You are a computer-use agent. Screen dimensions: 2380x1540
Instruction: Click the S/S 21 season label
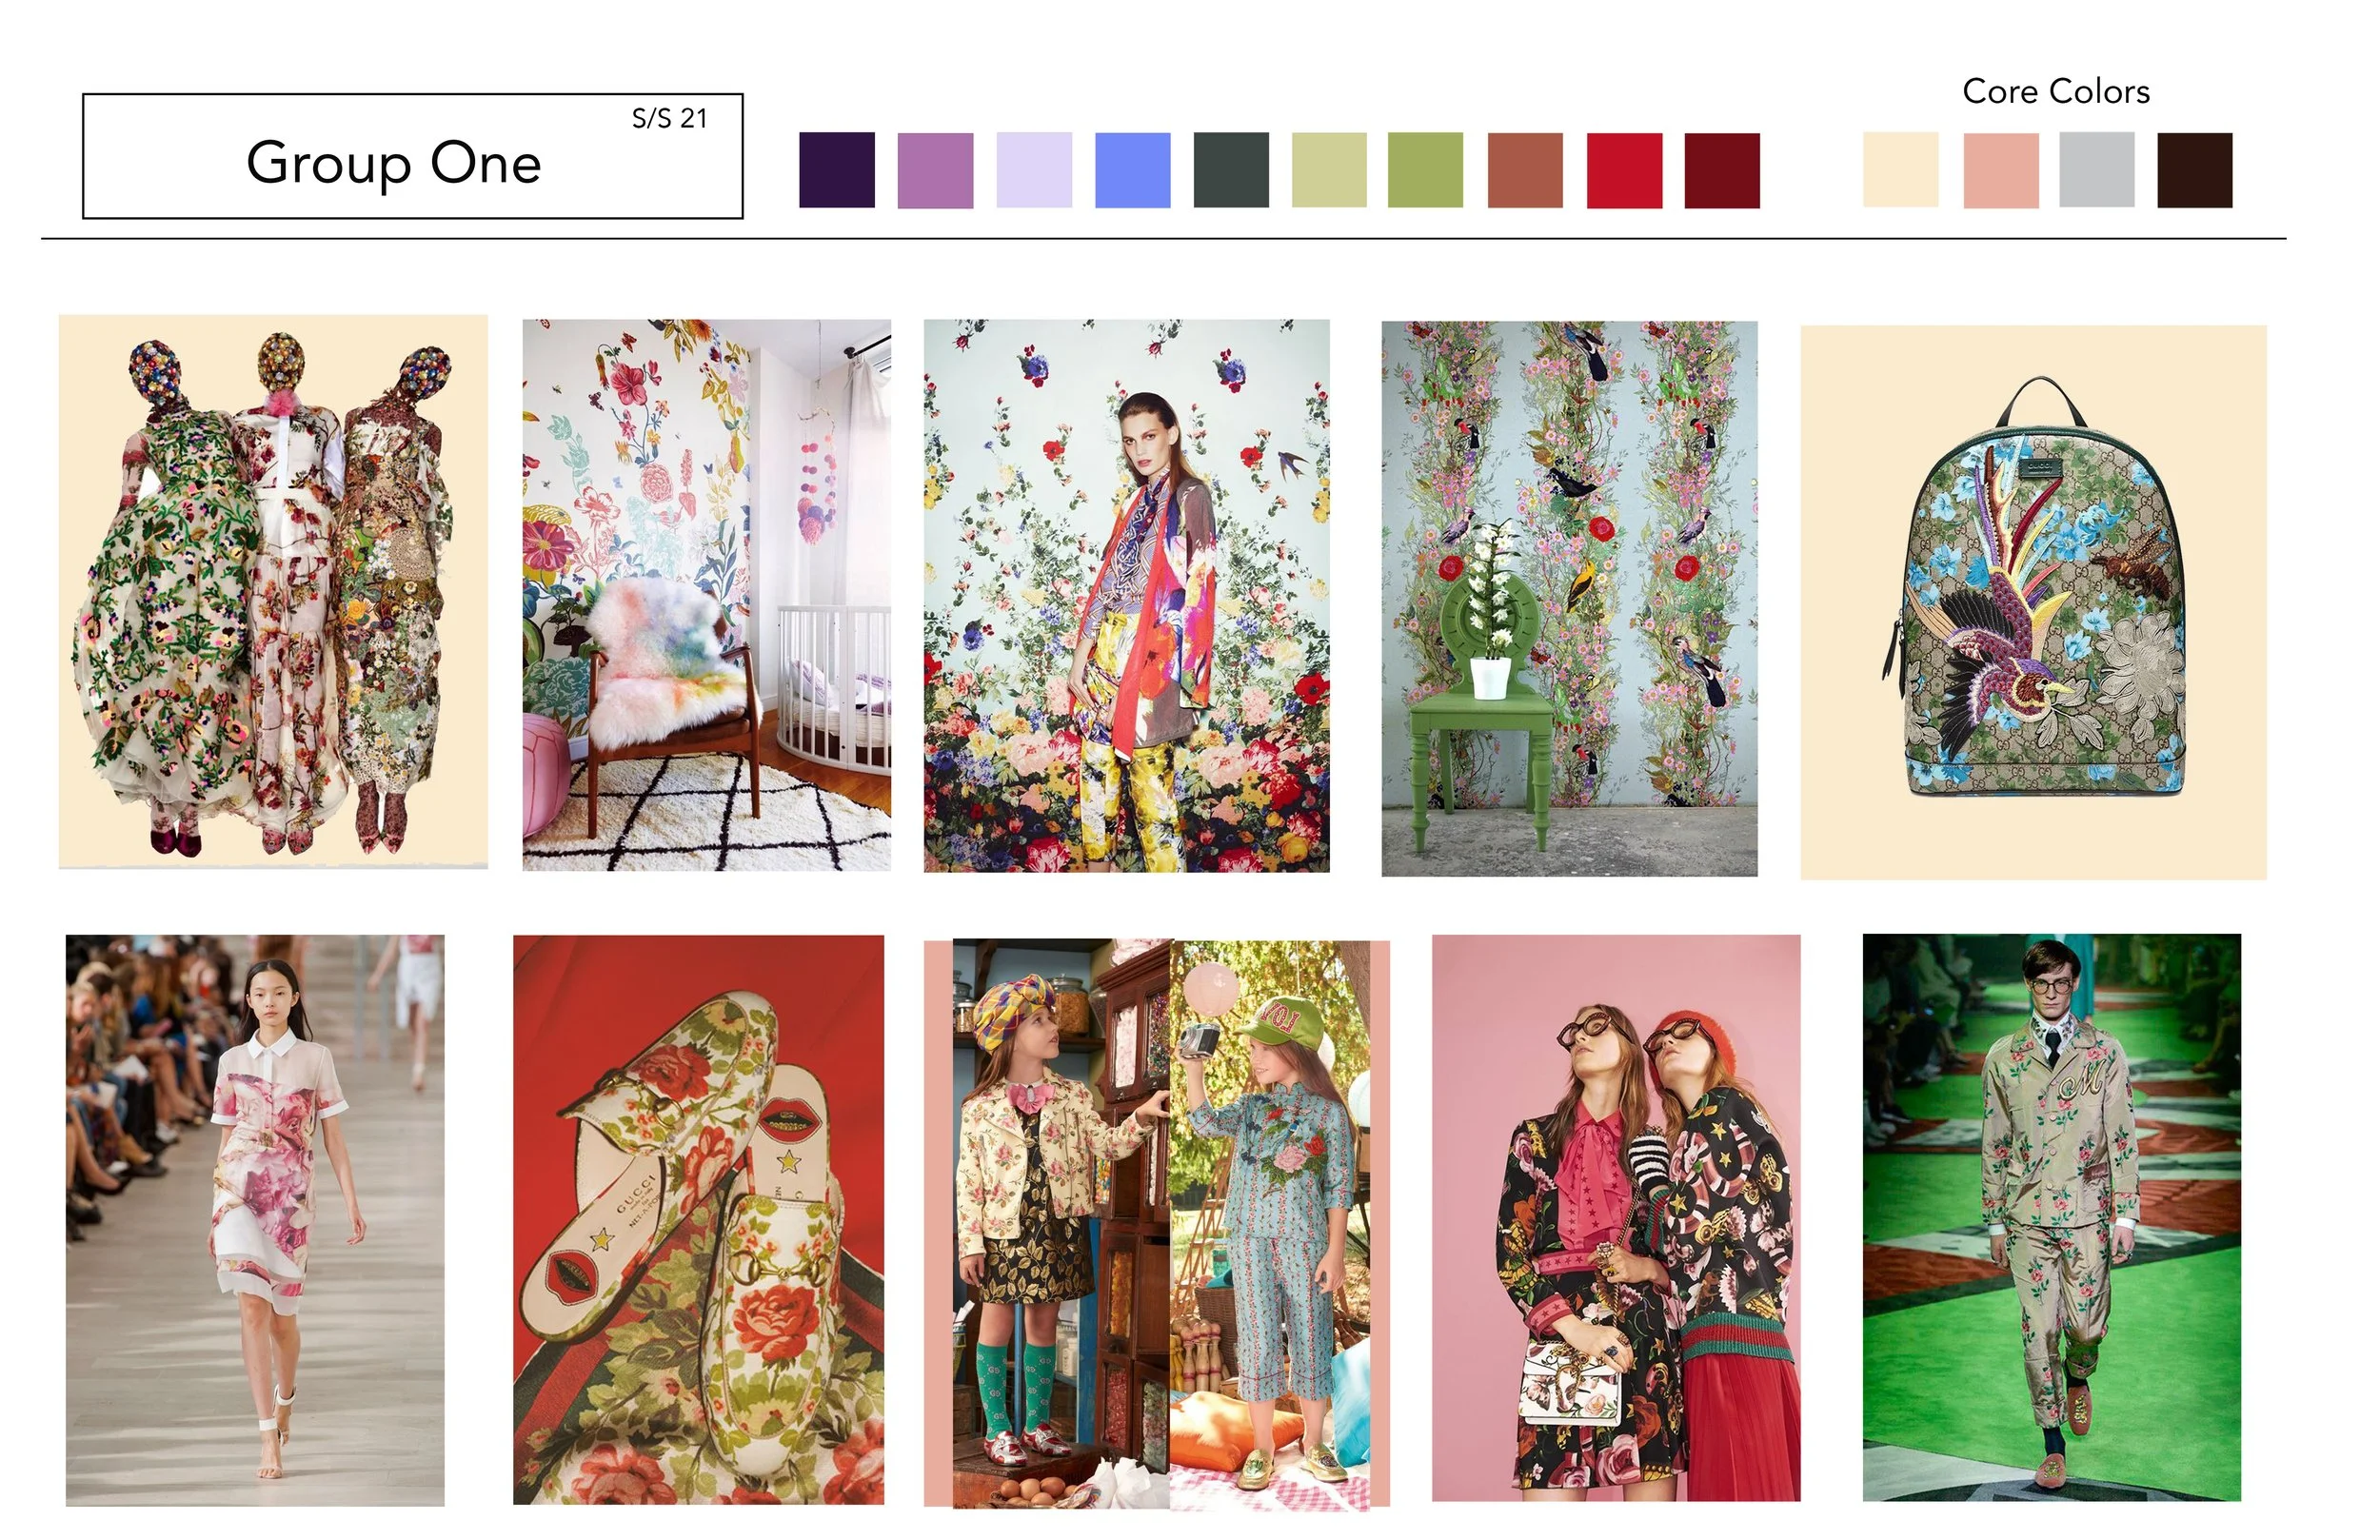pos(669,119)
